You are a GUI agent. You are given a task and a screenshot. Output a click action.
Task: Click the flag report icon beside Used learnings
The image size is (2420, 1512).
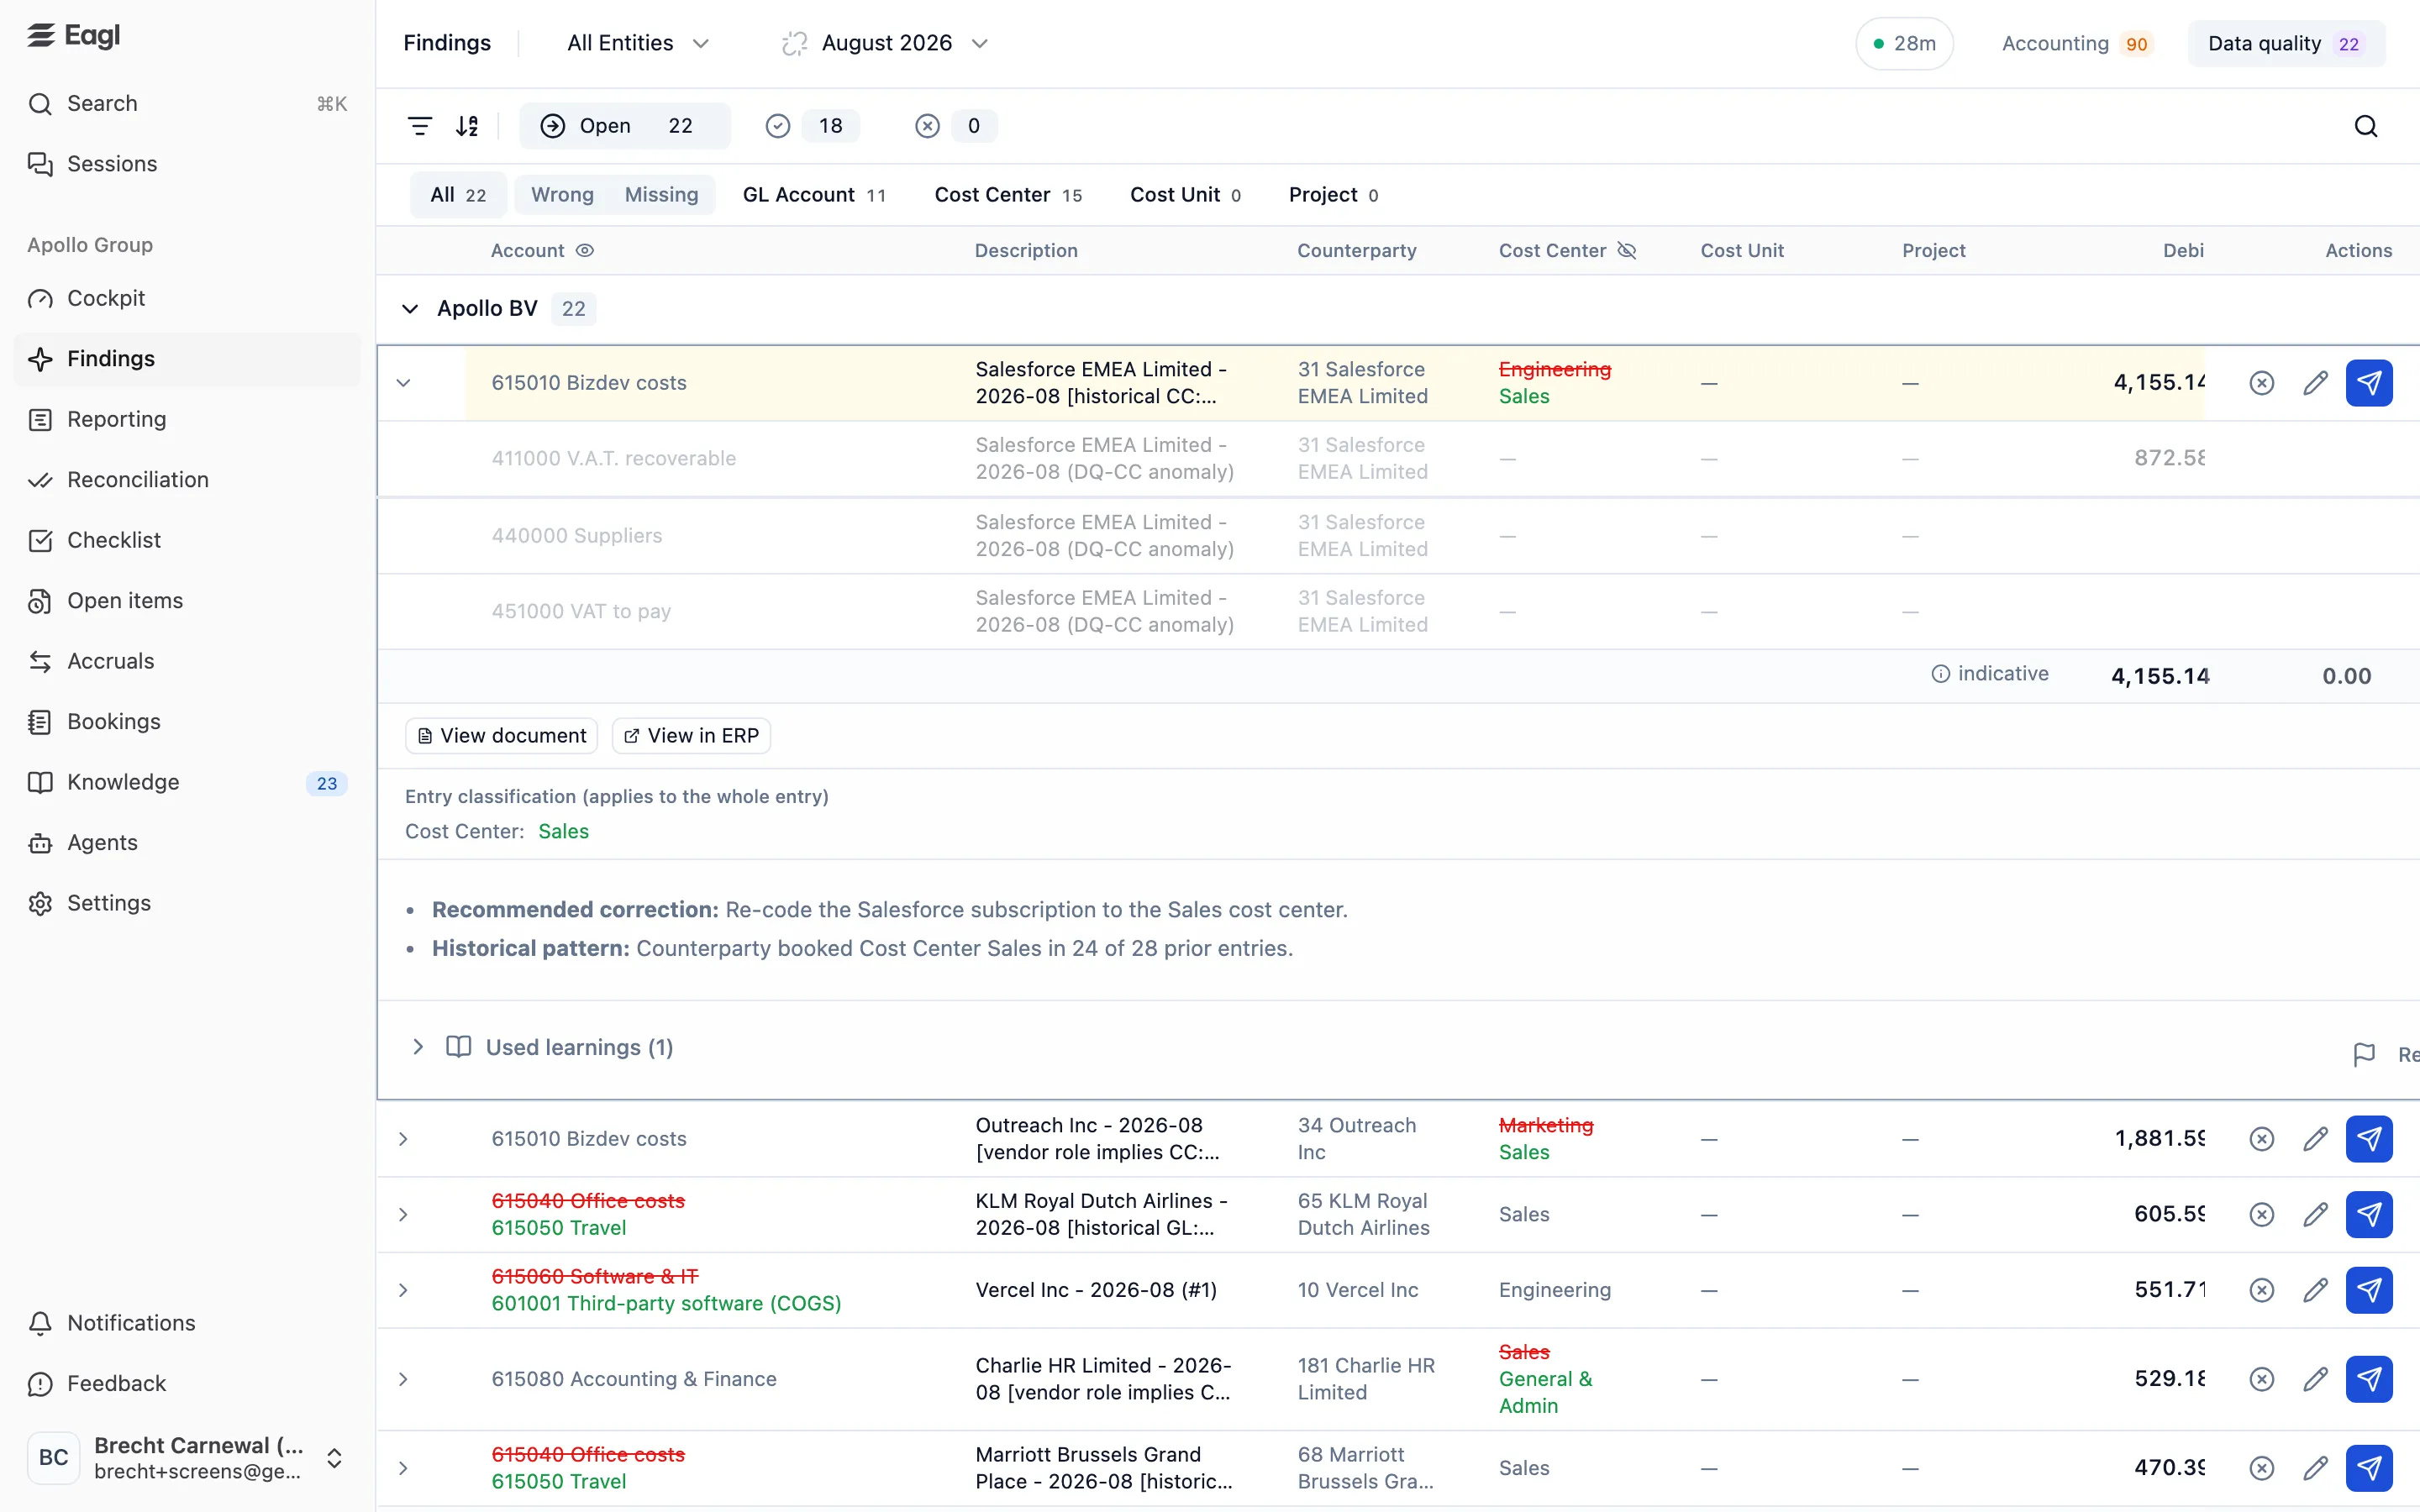(x=2364, y=1054)
